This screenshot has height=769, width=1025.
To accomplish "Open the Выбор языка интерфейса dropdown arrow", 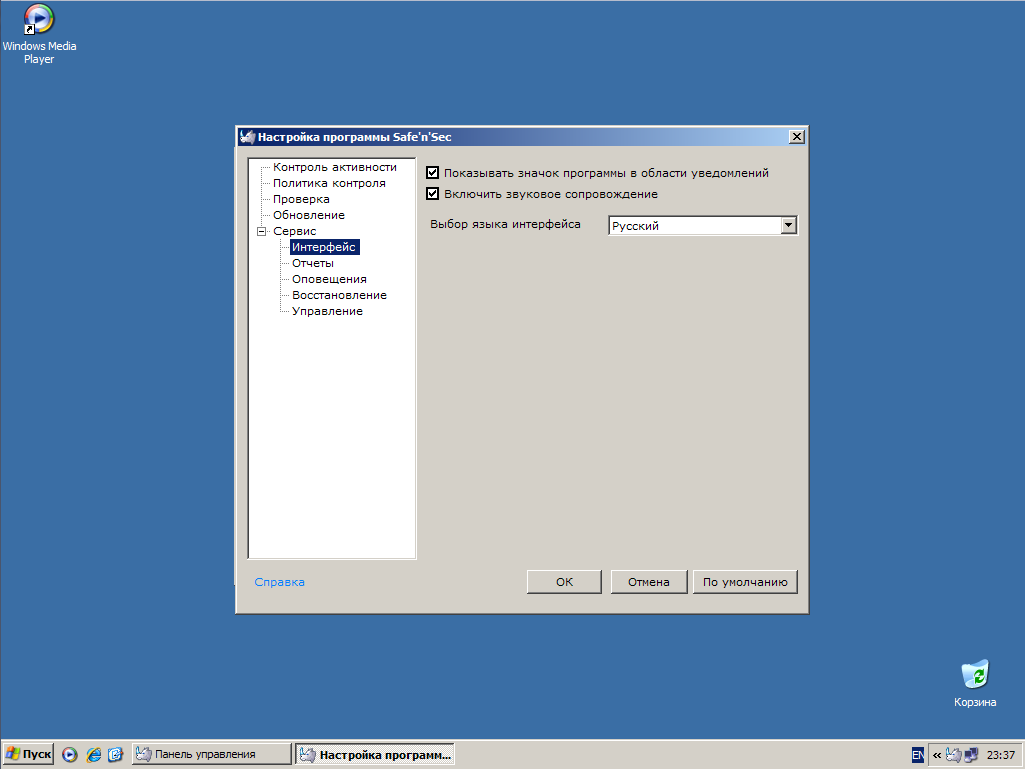I will coord(788,226).
